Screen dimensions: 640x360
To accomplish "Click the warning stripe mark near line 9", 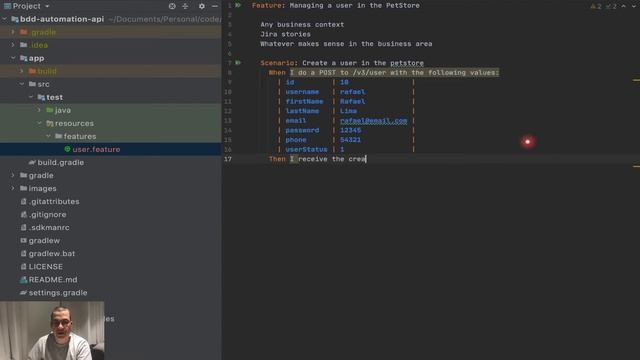I will coord(636,80).
